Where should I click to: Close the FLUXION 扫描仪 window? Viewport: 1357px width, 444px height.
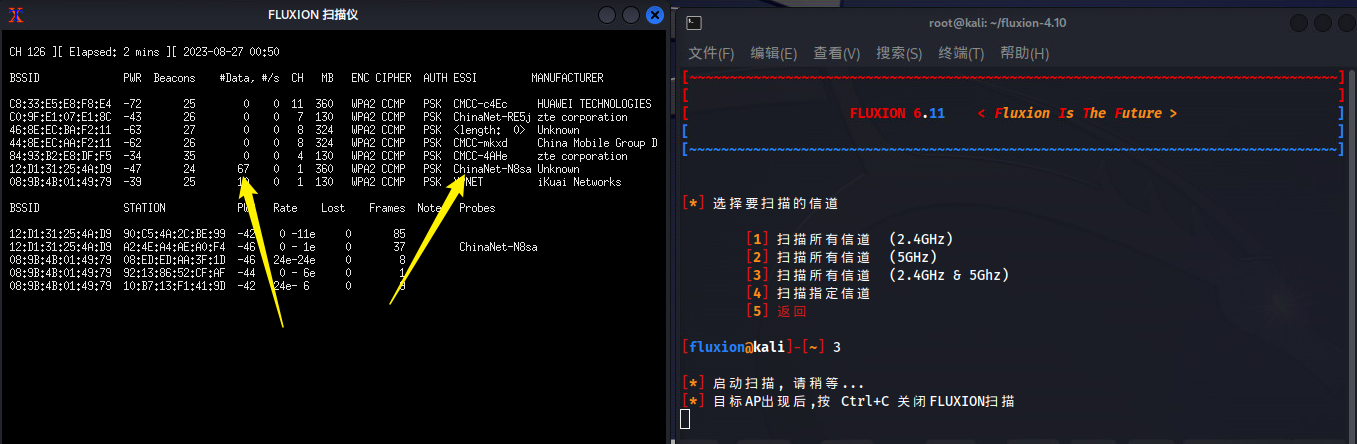tap(655, 15)
